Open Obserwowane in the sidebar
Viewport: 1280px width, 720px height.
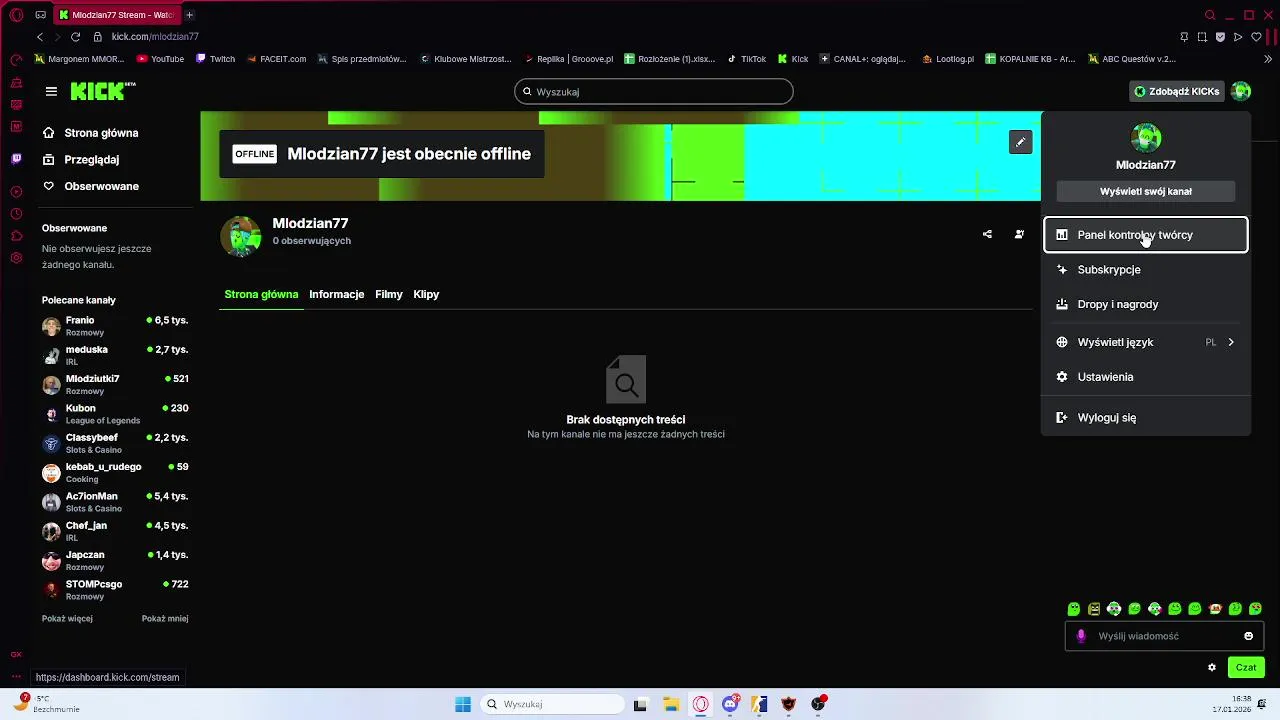point(90,186)
